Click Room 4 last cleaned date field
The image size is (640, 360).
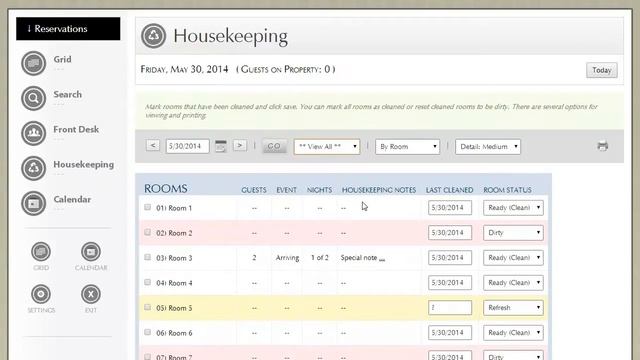pos(450,282)
